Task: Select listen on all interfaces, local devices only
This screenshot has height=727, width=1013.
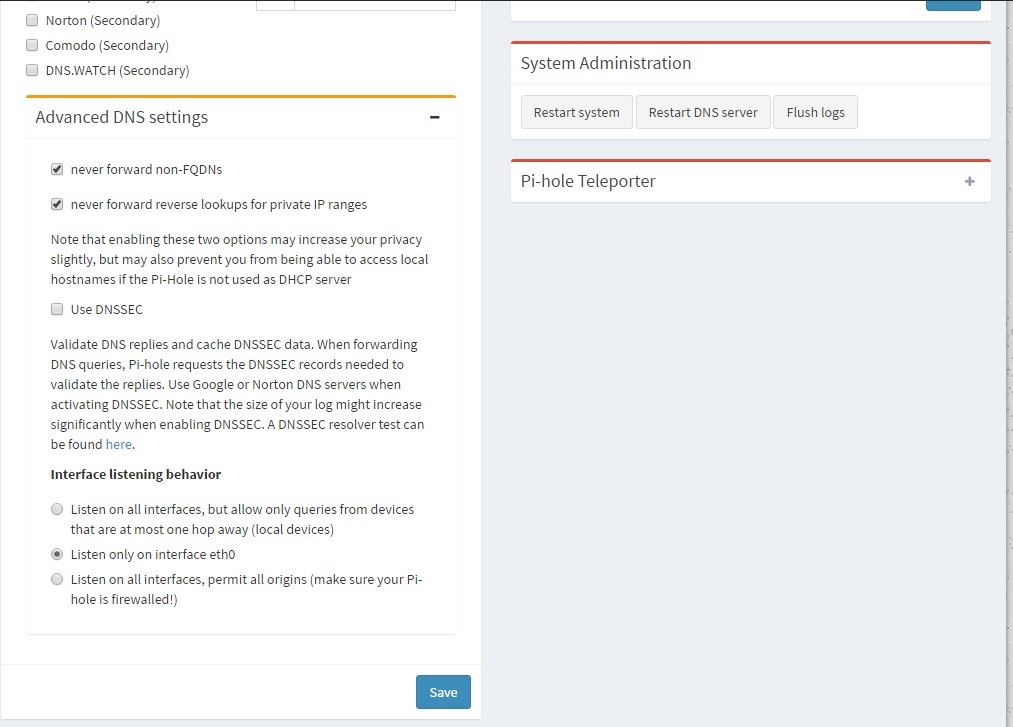Action: tap(57, 509)
